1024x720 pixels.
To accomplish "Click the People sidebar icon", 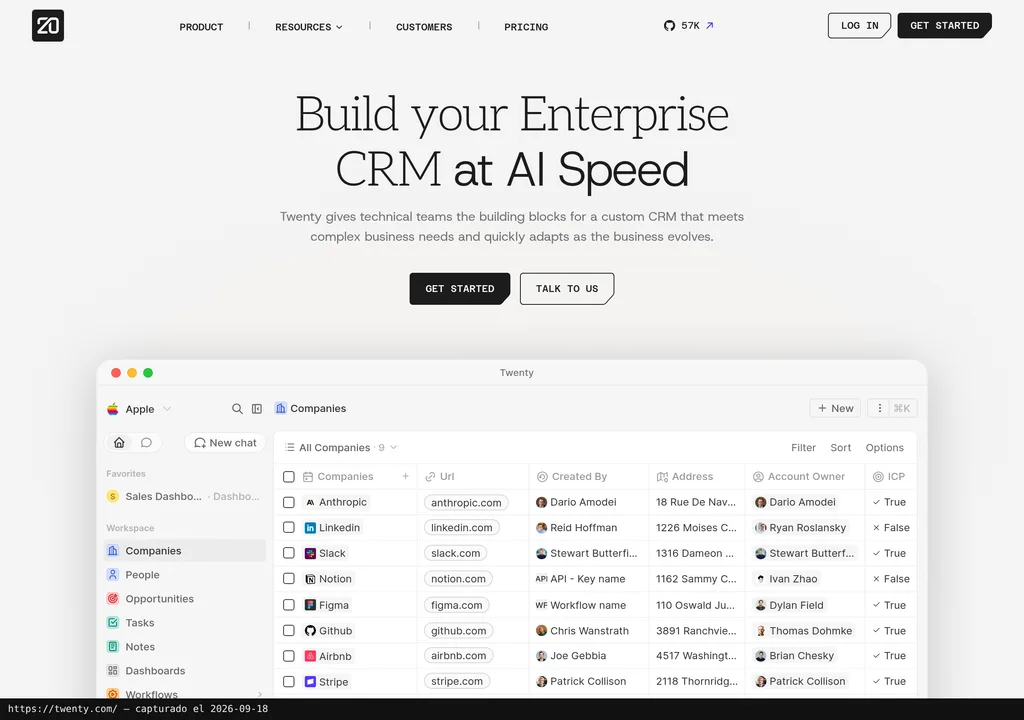I will click(x=113, y=574).
